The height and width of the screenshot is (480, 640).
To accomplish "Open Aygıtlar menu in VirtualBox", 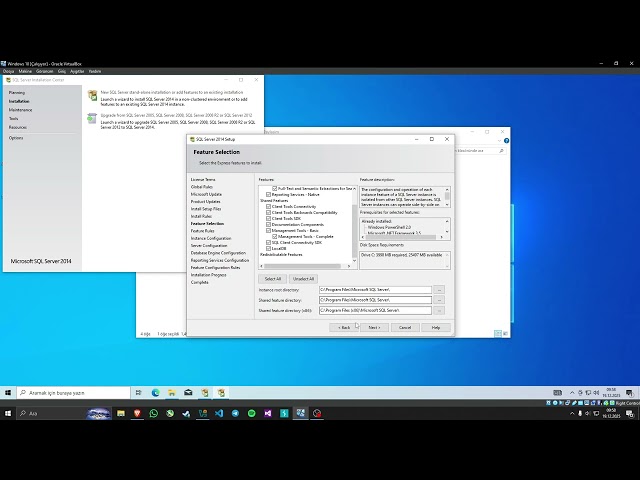I will click(x=77, y=71).
